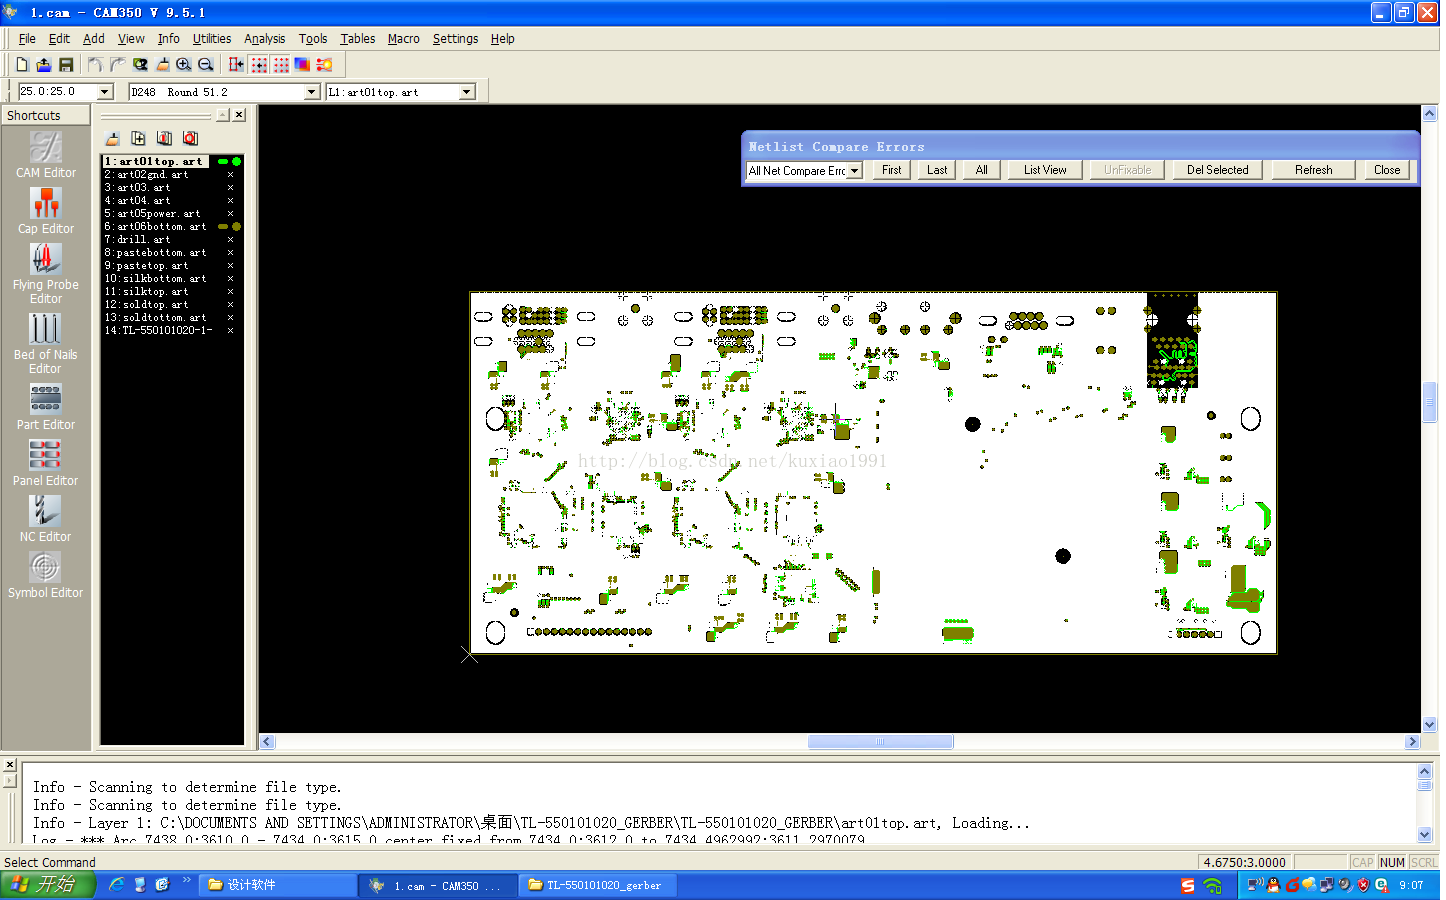Click the Zoom In magnifier icon
Viewport: 1446px width, 900px height.
184,64
